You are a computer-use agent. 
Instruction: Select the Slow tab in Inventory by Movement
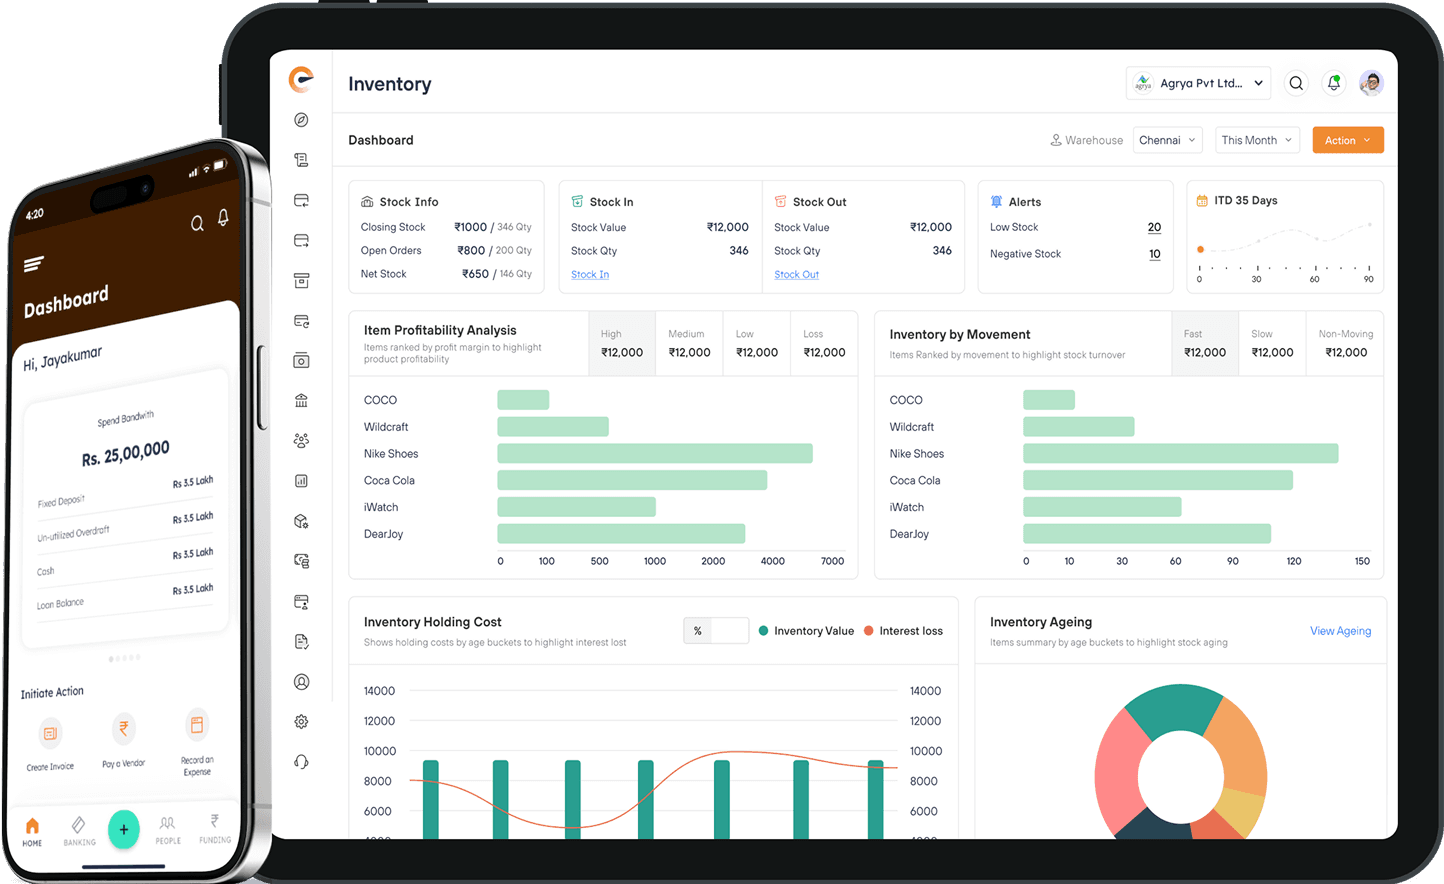point(1272,343)
